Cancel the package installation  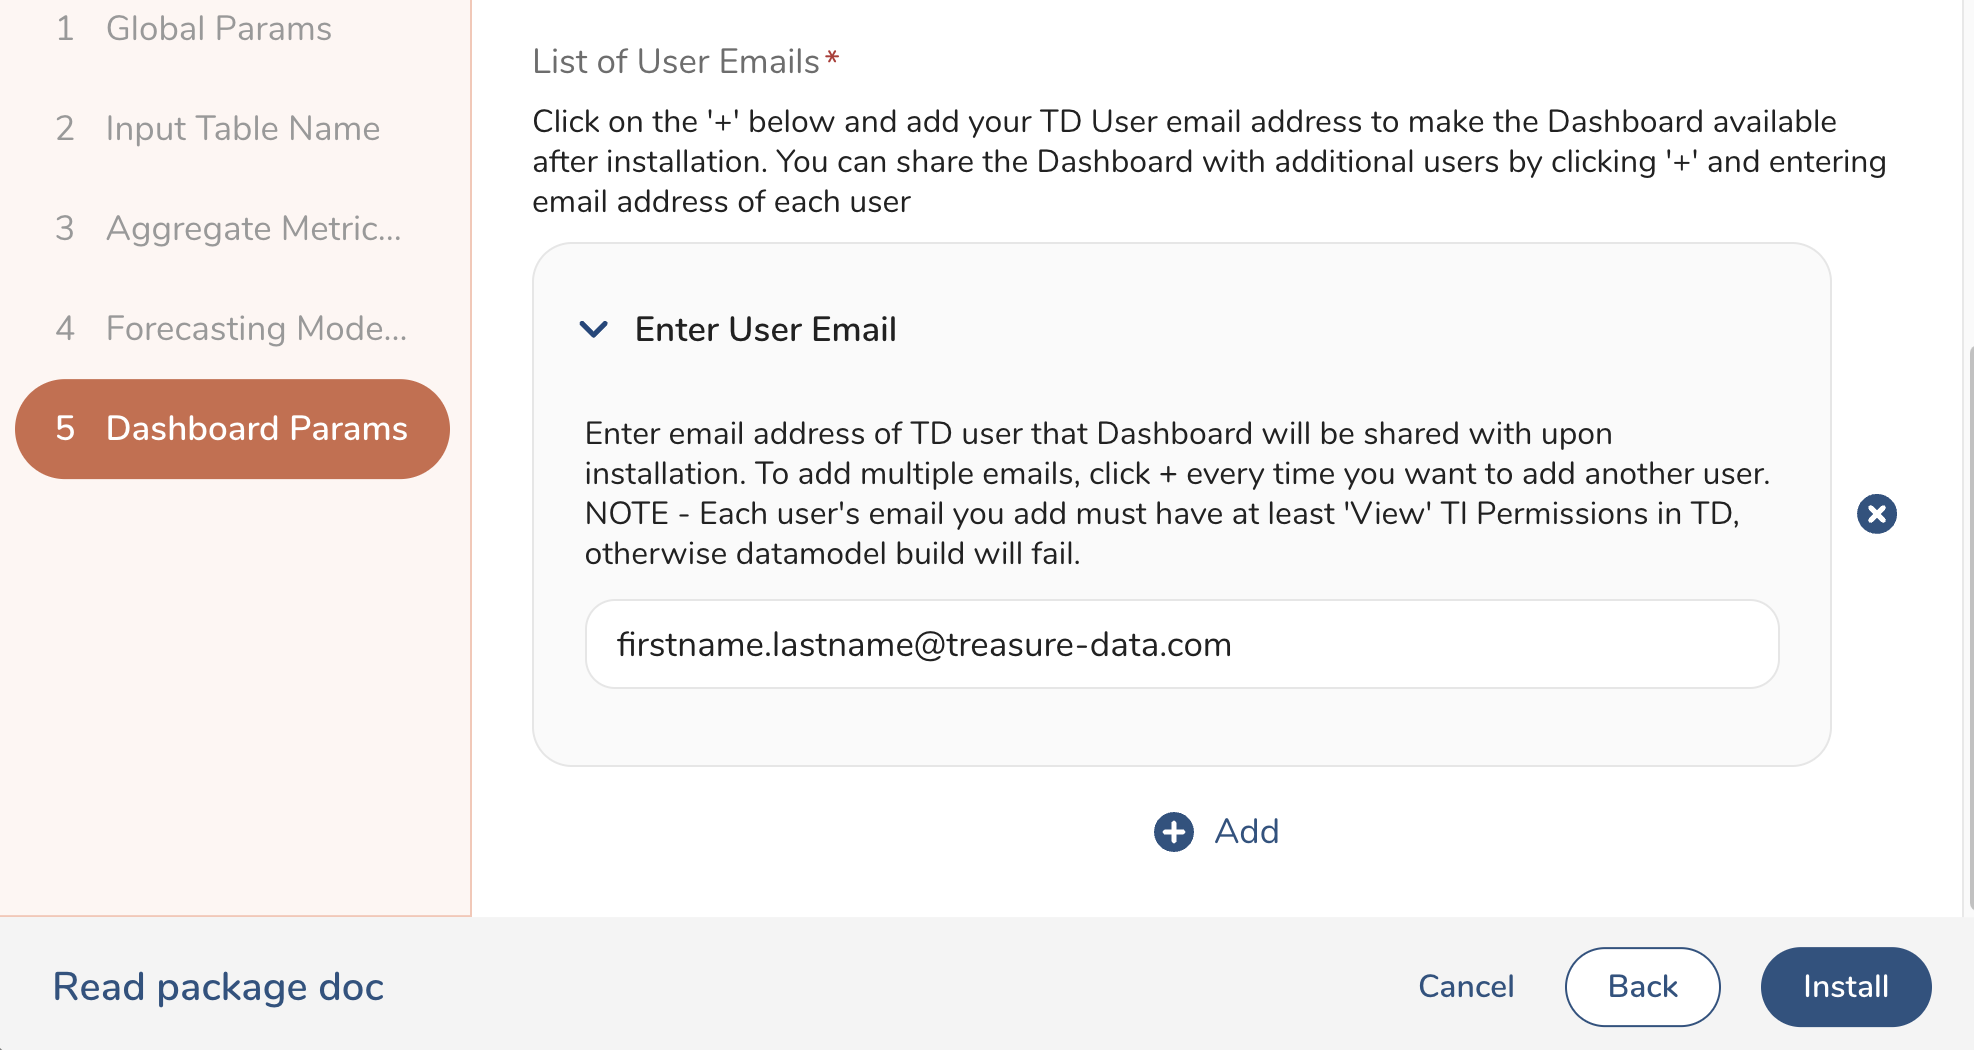(1465, 987)
